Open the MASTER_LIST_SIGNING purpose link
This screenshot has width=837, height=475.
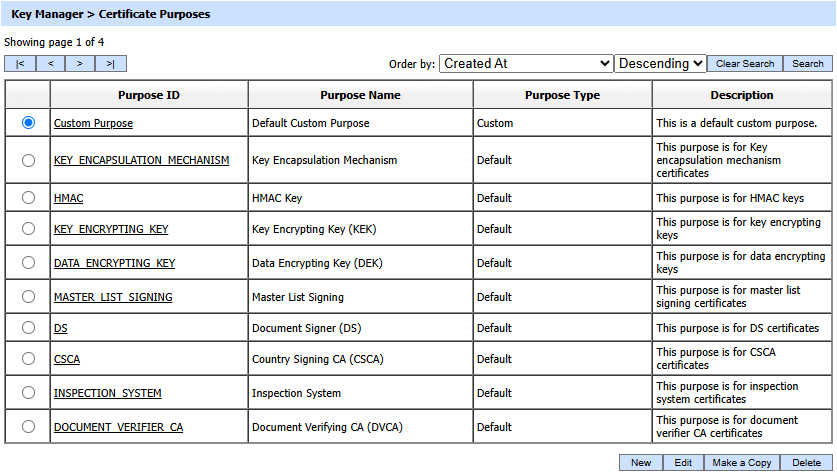pos(113,297)
